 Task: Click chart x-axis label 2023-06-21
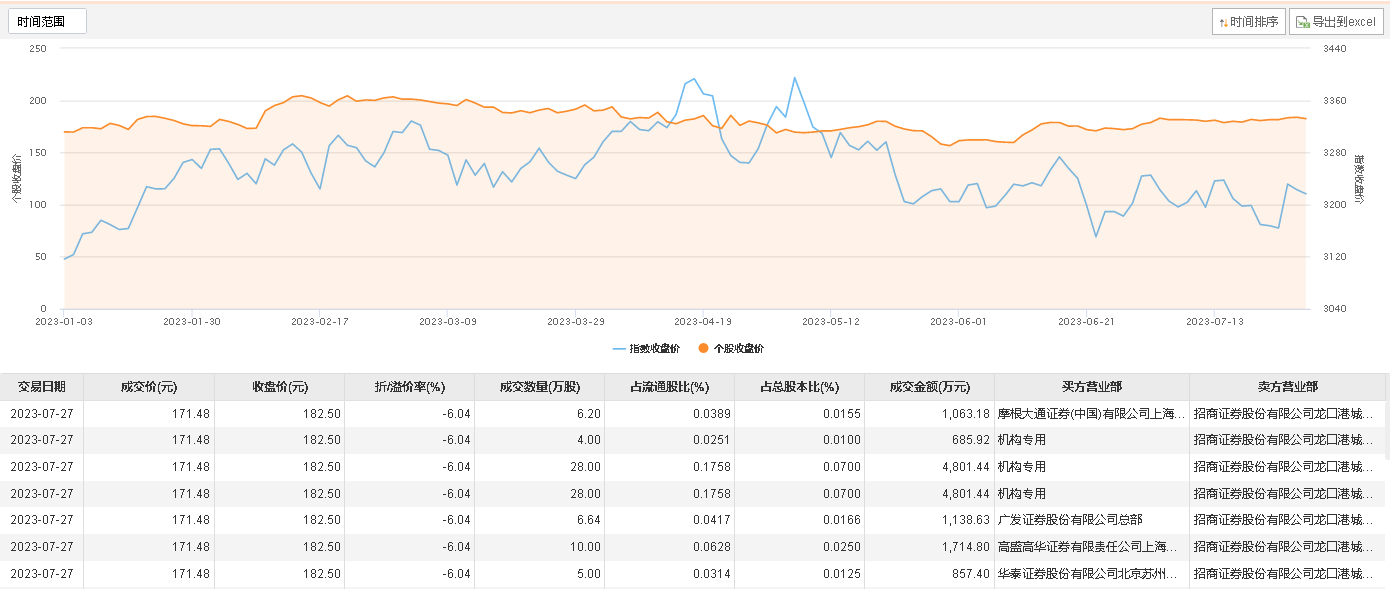coord(1086,322)
